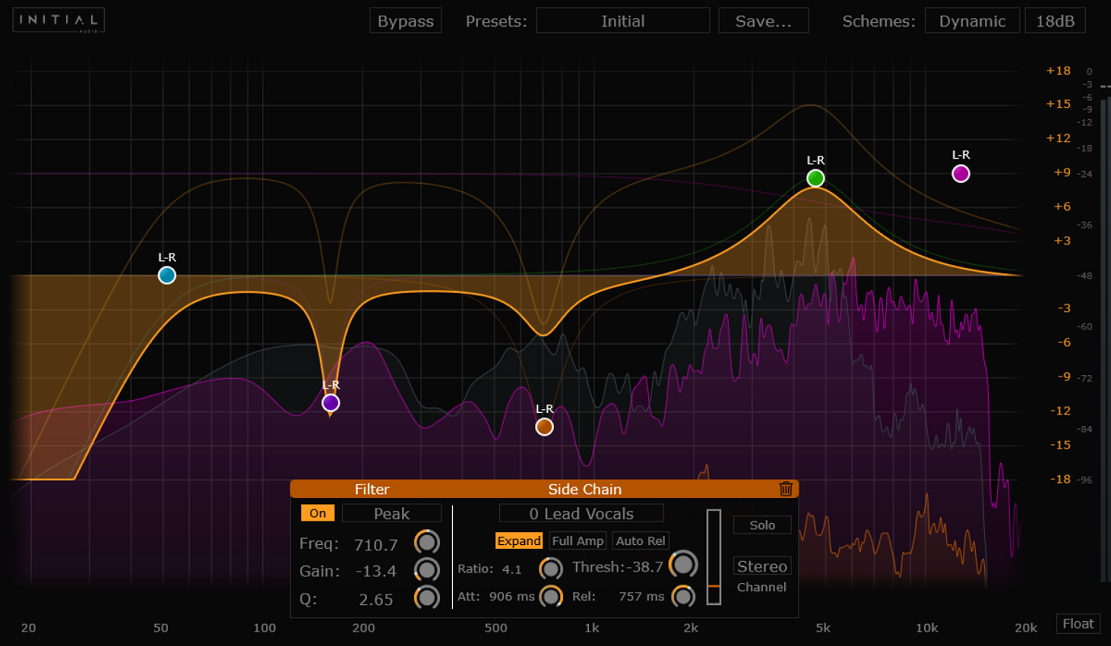The width and height of the screenshot is (1111, 646).
Task: Open the 18dB range dropdown
Action: pyautogui.click(x=1055, y=21)
